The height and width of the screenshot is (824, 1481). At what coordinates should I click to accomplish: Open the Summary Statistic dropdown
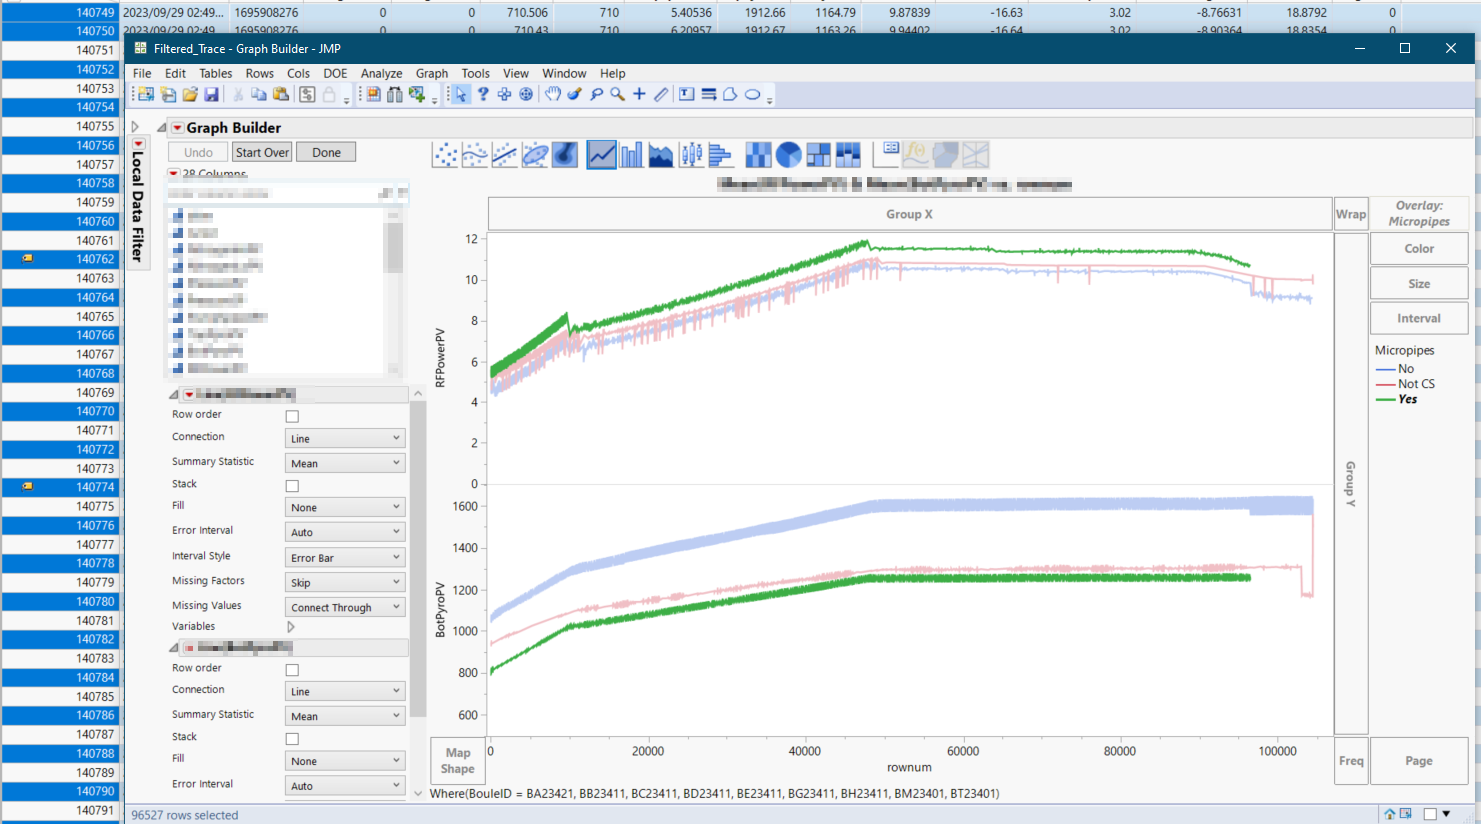(x=344, y=462)
